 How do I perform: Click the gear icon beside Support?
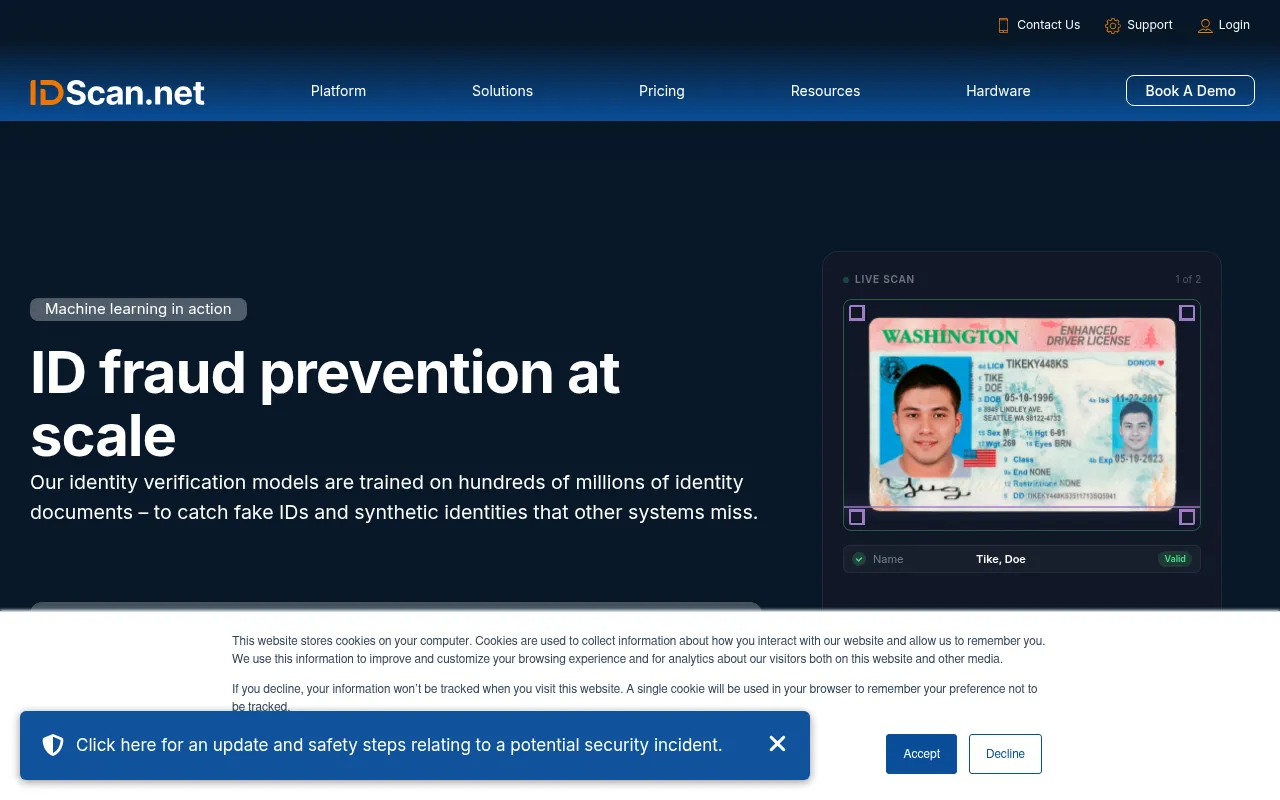pos(1113,25)
